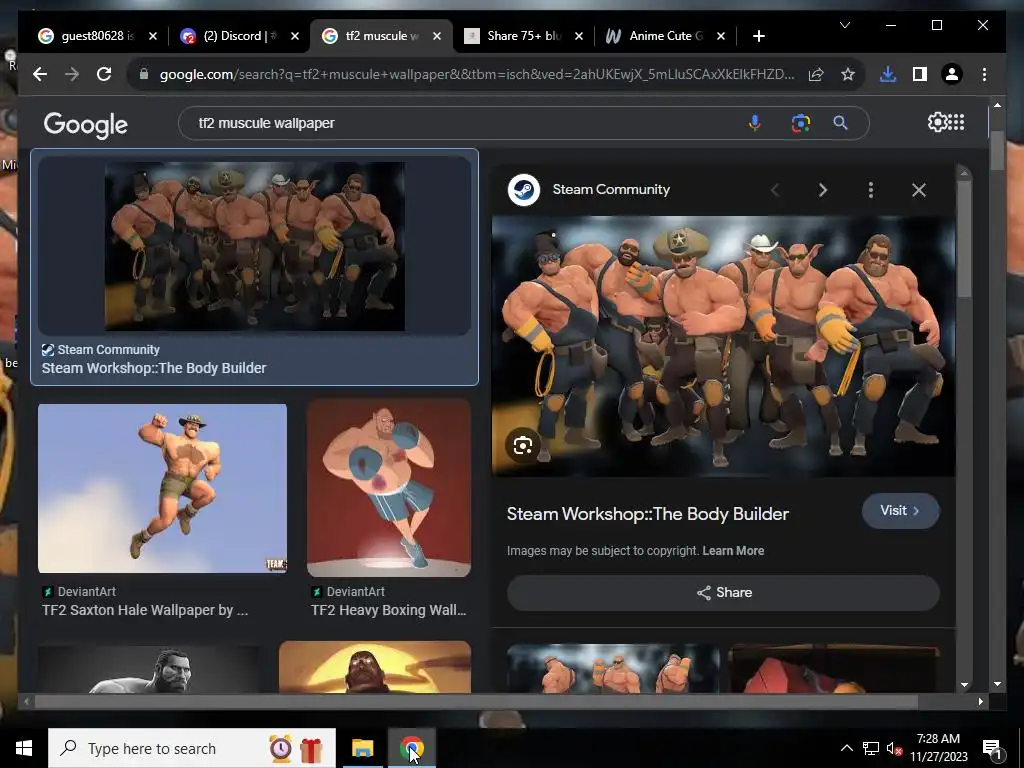This screenshot has height=768, width=1024.
Task: Click Steam Community logo in preview
Action: [x=524, y=189]
